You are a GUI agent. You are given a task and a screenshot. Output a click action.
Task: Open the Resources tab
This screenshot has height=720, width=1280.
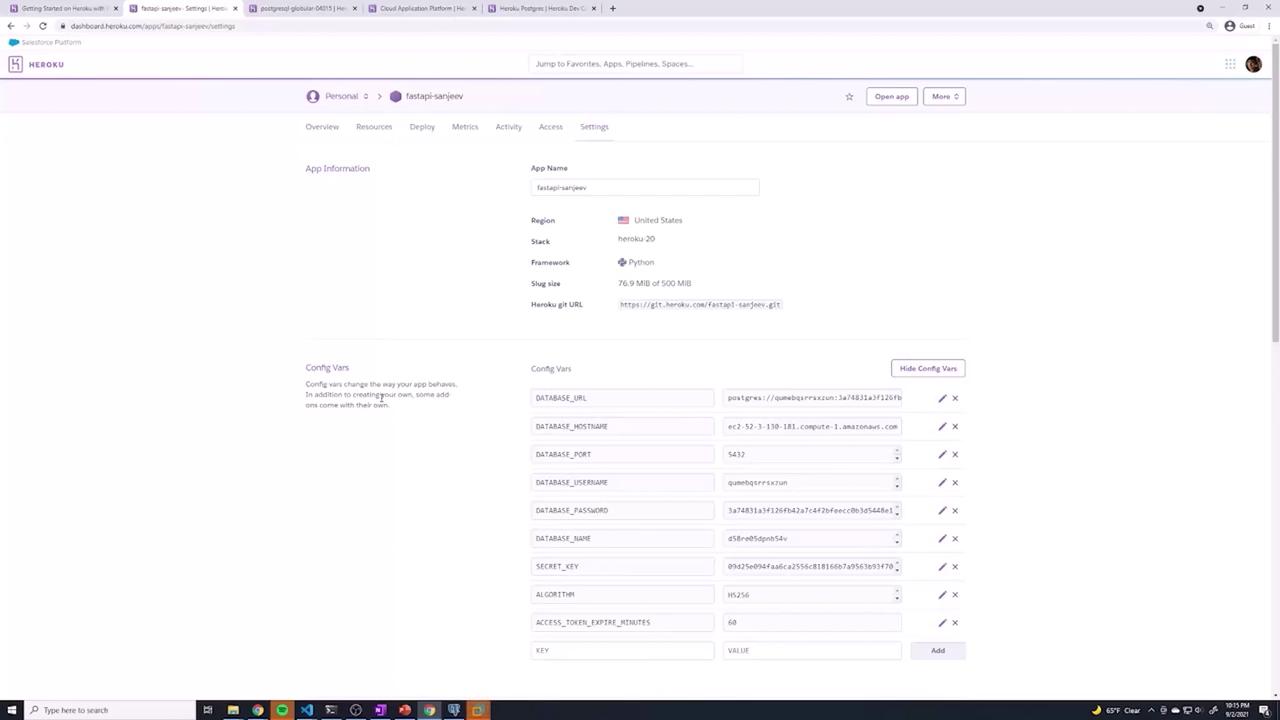point(374,127)
